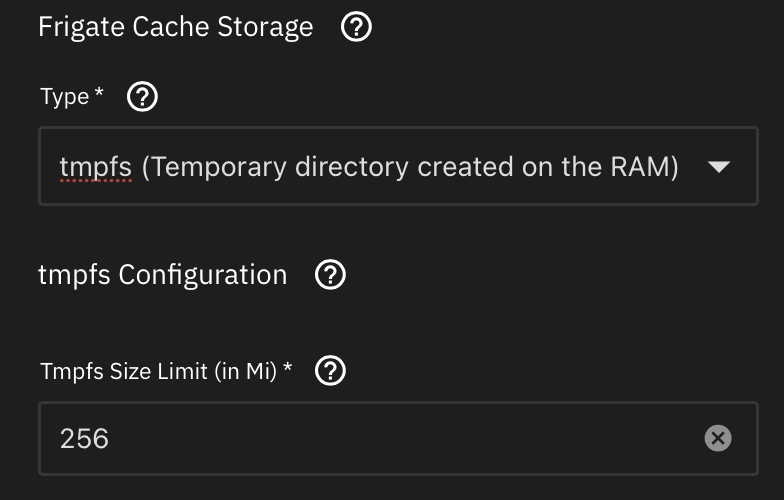Screen dimensions: 784x500
Task: Click the tmpfs Configuration section heading
Action: (x=162, y=274)
